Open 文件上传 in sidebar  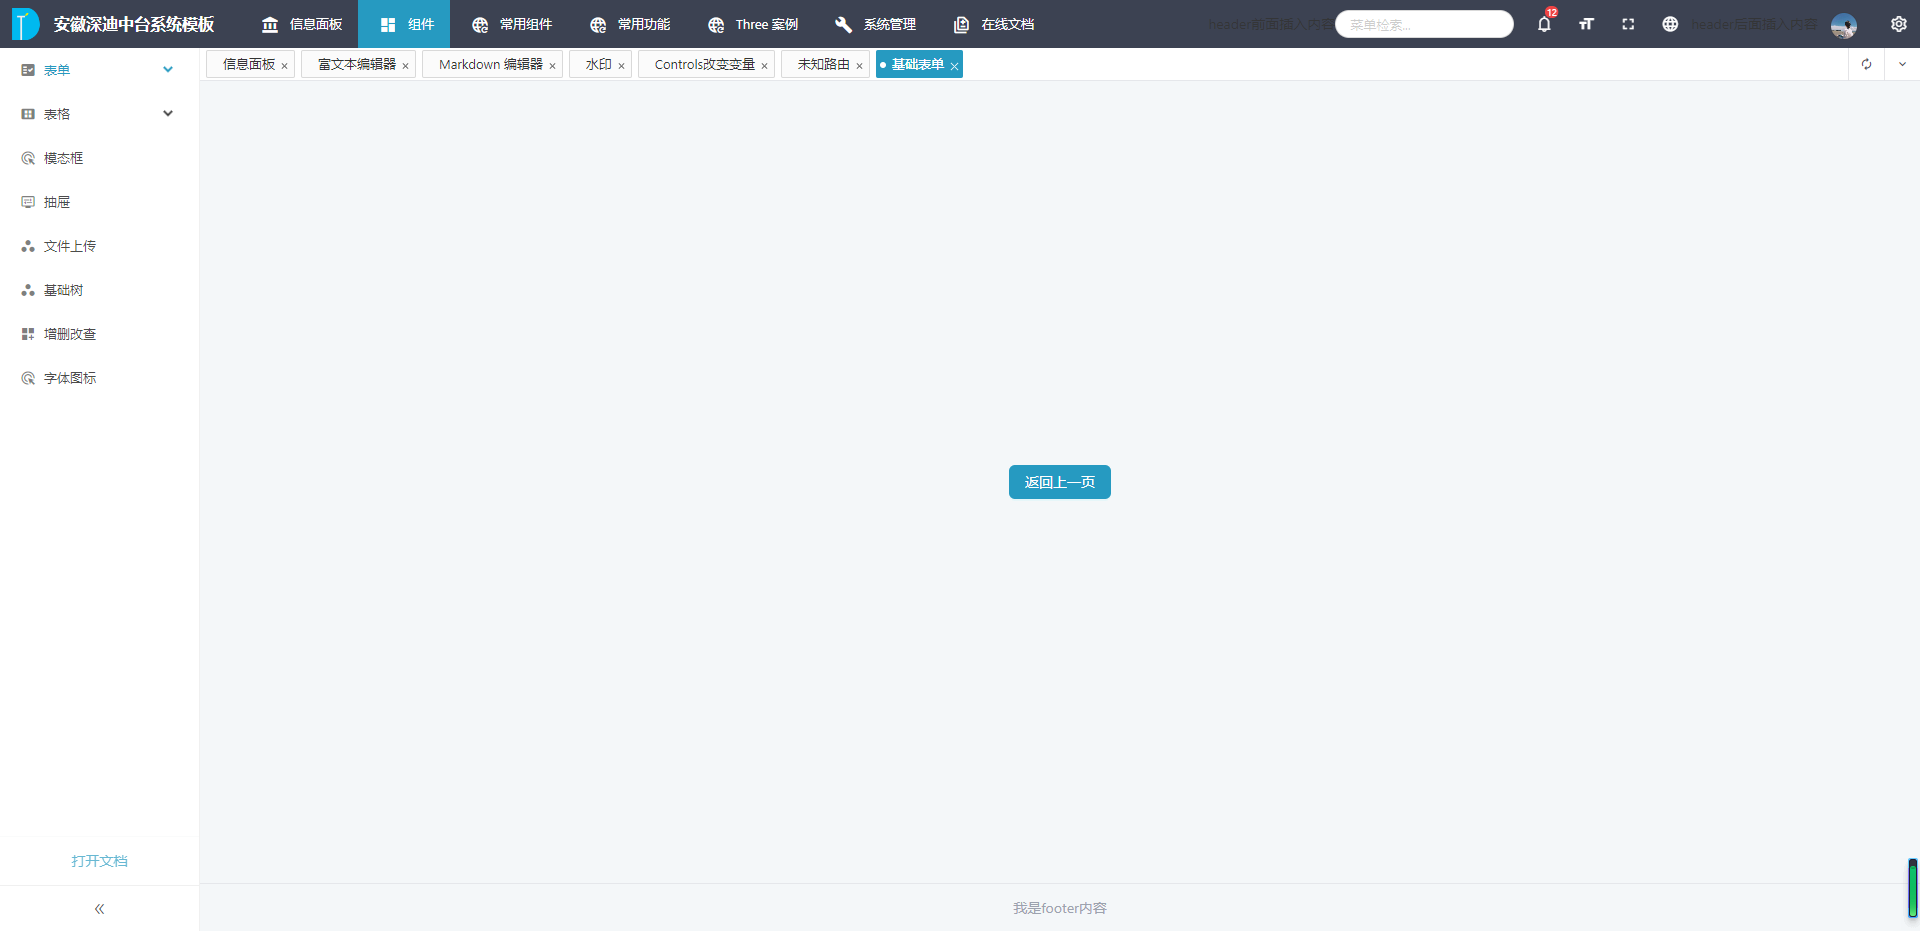pyautogui.click(x=99, y=246)
